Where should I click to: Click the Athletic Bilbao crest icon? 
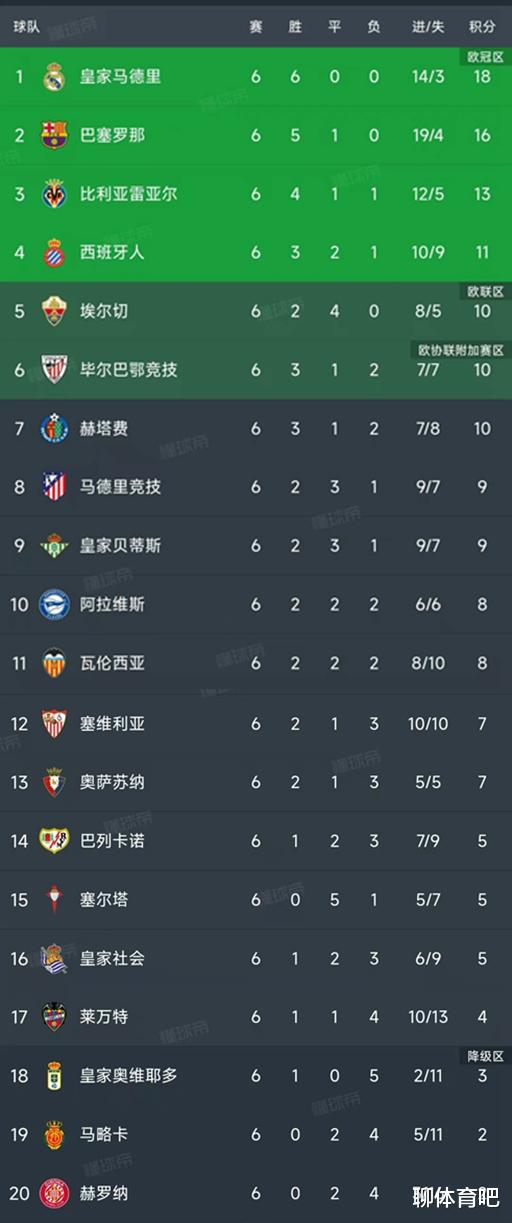(54, 370)
